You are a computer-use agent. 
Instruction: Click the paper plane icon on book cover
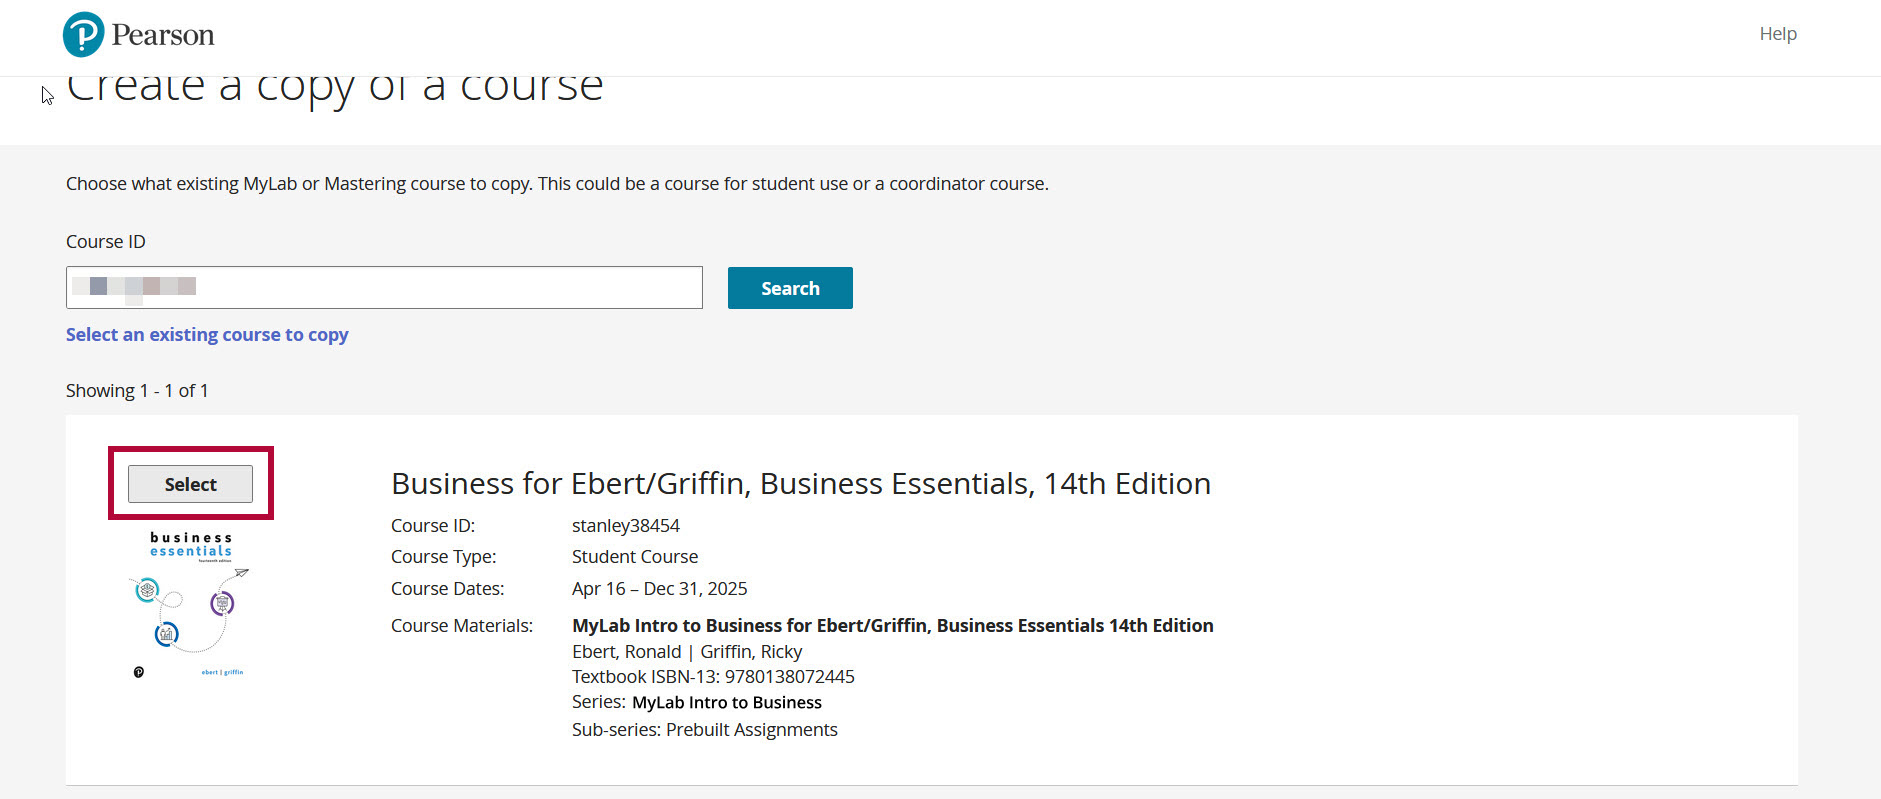click(241, 574)
